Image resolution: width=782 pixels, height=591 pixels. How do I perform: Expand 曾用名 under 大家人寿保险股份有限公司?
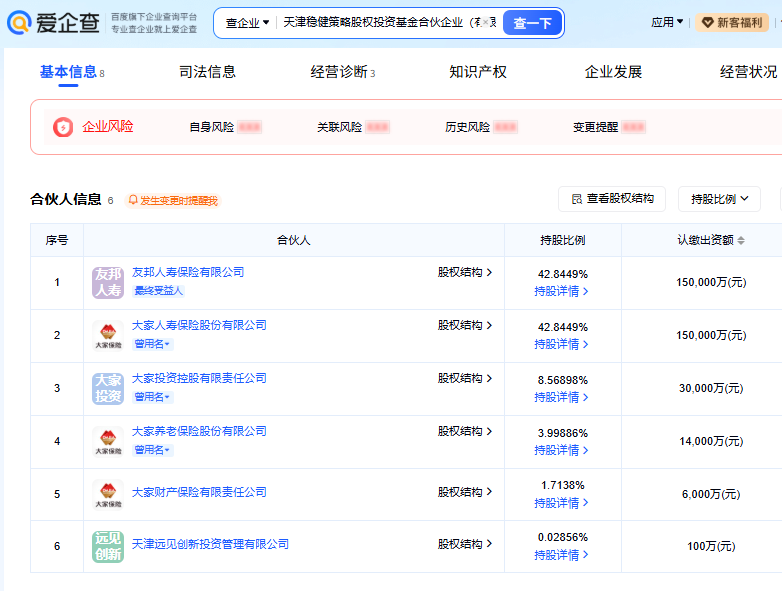coord(153,344)
